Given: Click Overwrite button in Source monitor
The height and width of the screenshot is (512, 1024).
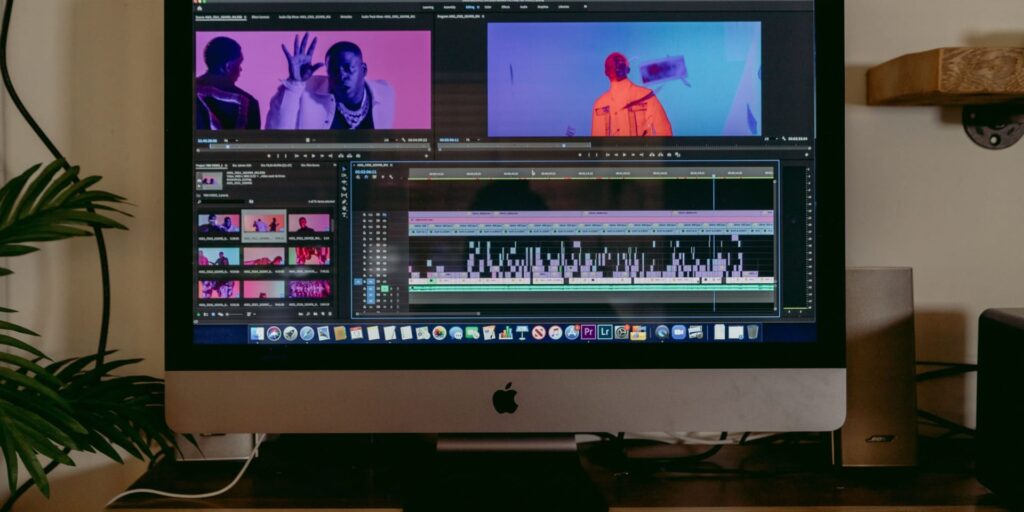Looking at the screenshot, I should pos(349,156).
